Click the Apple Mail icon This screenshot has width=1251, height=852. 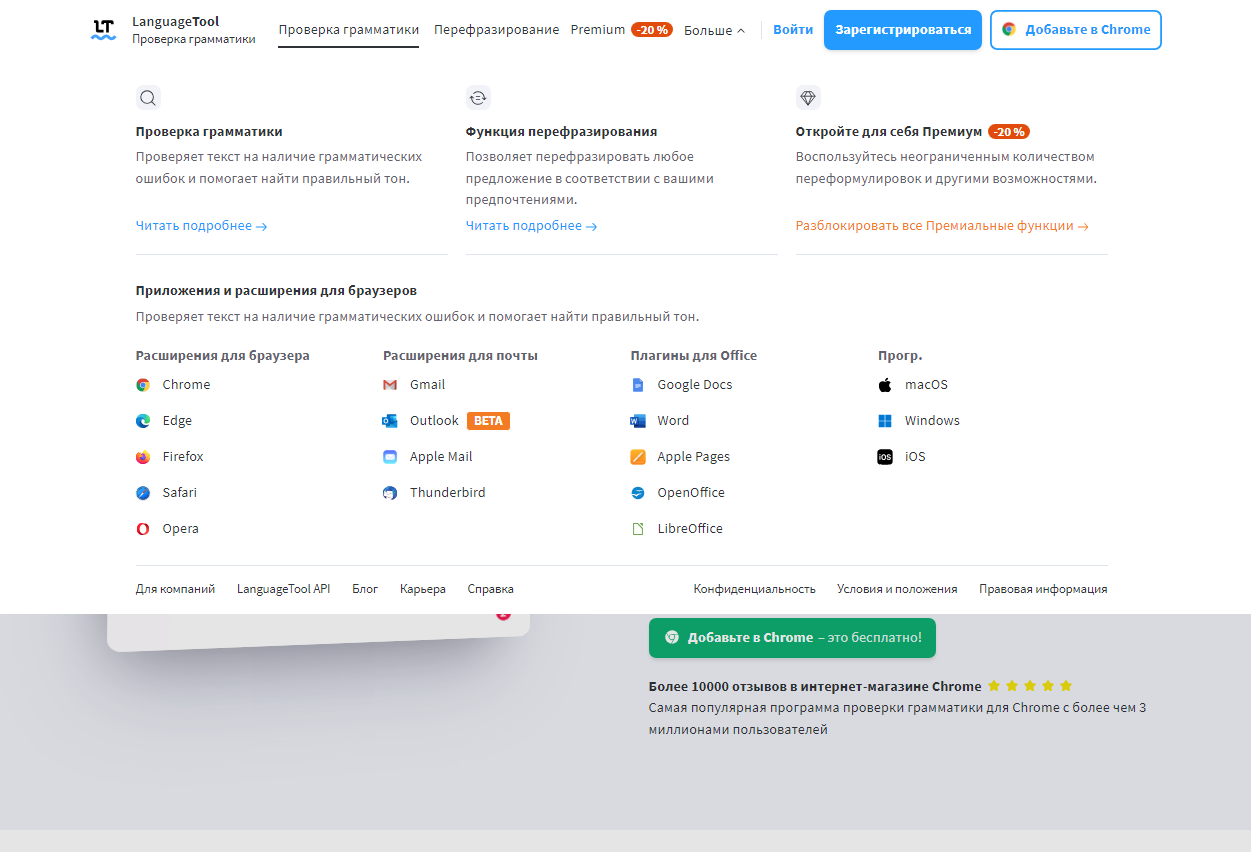[390, 457]
